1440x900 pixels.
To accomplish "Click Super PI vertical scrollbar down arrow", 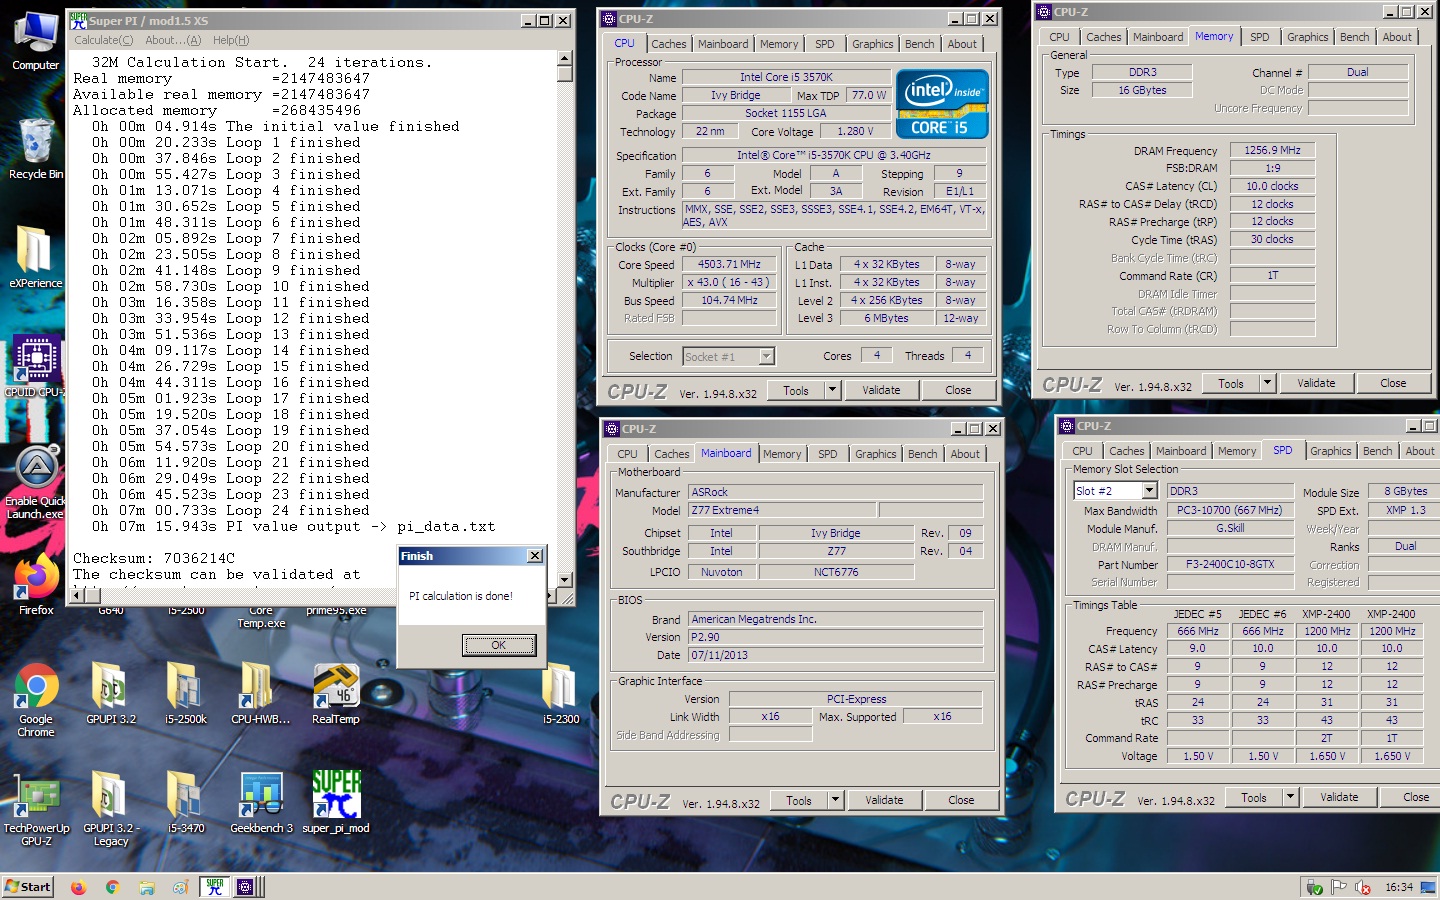I will tap(565, 579).
